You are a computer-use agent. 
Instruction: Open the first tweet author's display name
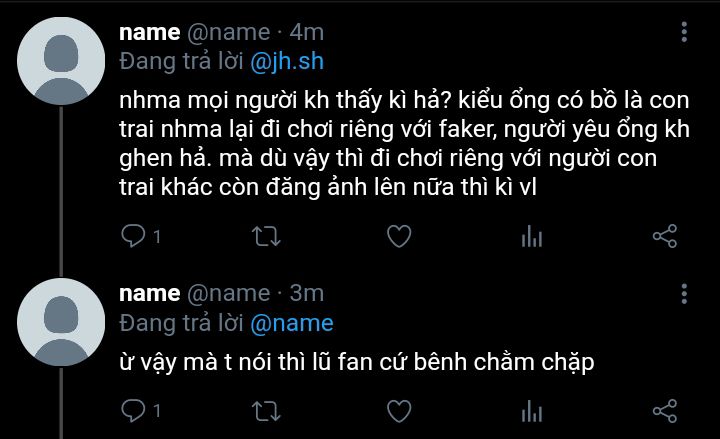pyautogui.click(x=149, y=33)
